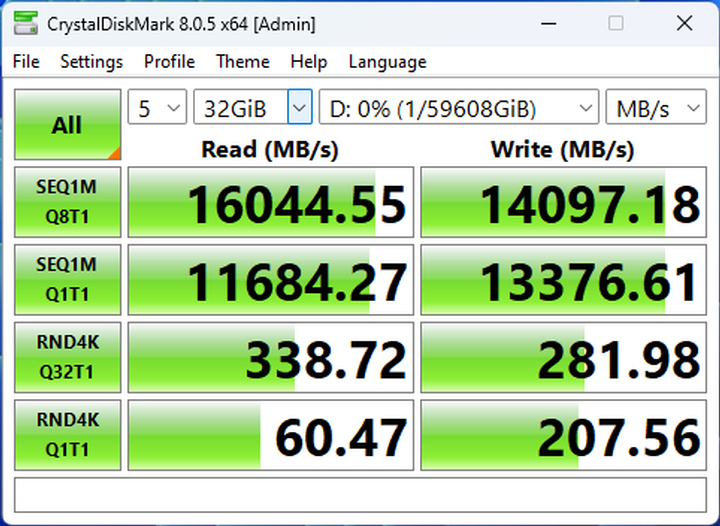Open the Profile menu
The image size is (720, 526).
tap(169, 62)
